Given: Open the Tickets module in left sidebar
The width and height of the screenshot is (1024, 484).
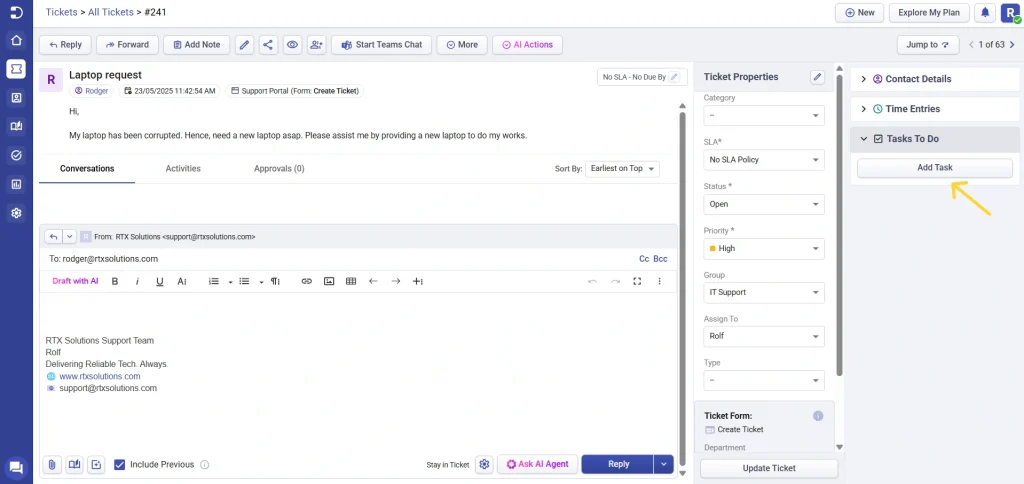Looking at the screenshot, I should pos(16,69).
